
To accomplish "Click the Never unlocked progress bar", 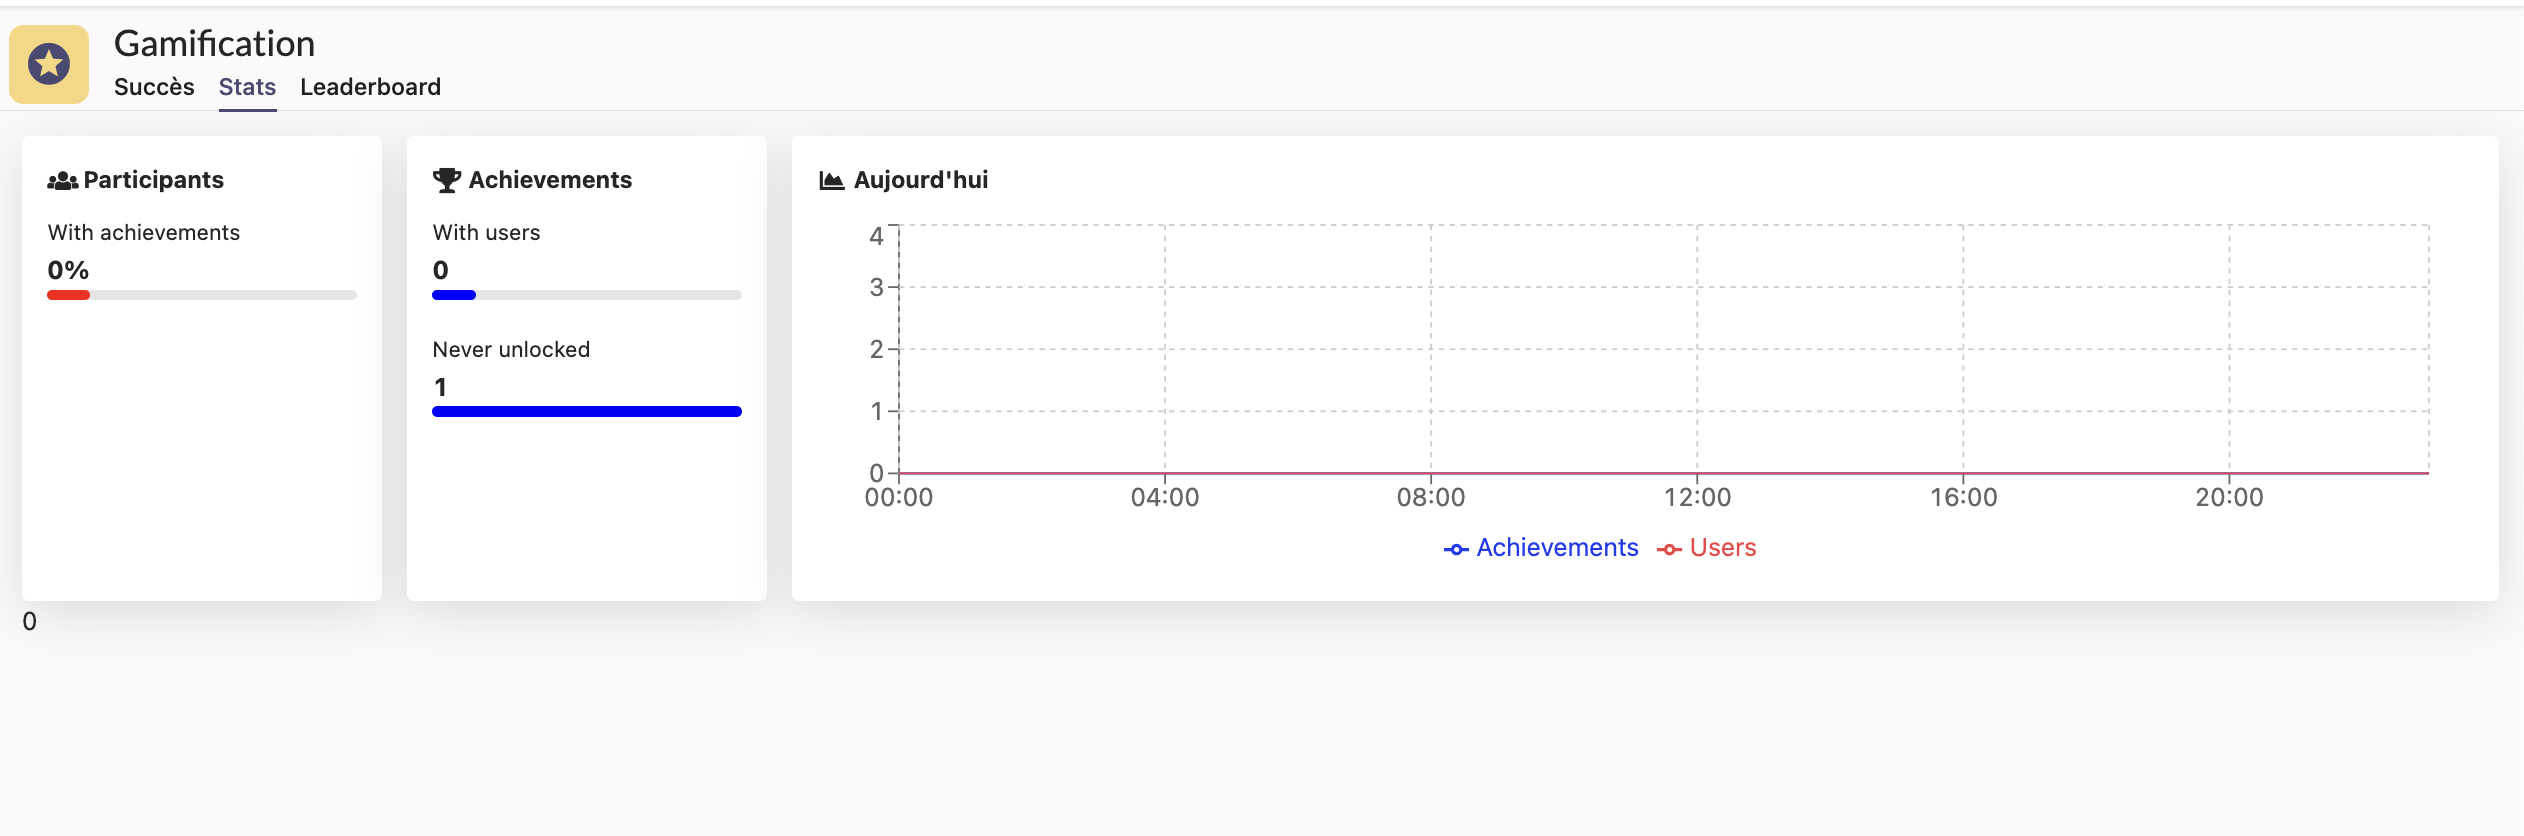I will pos(587,412).
